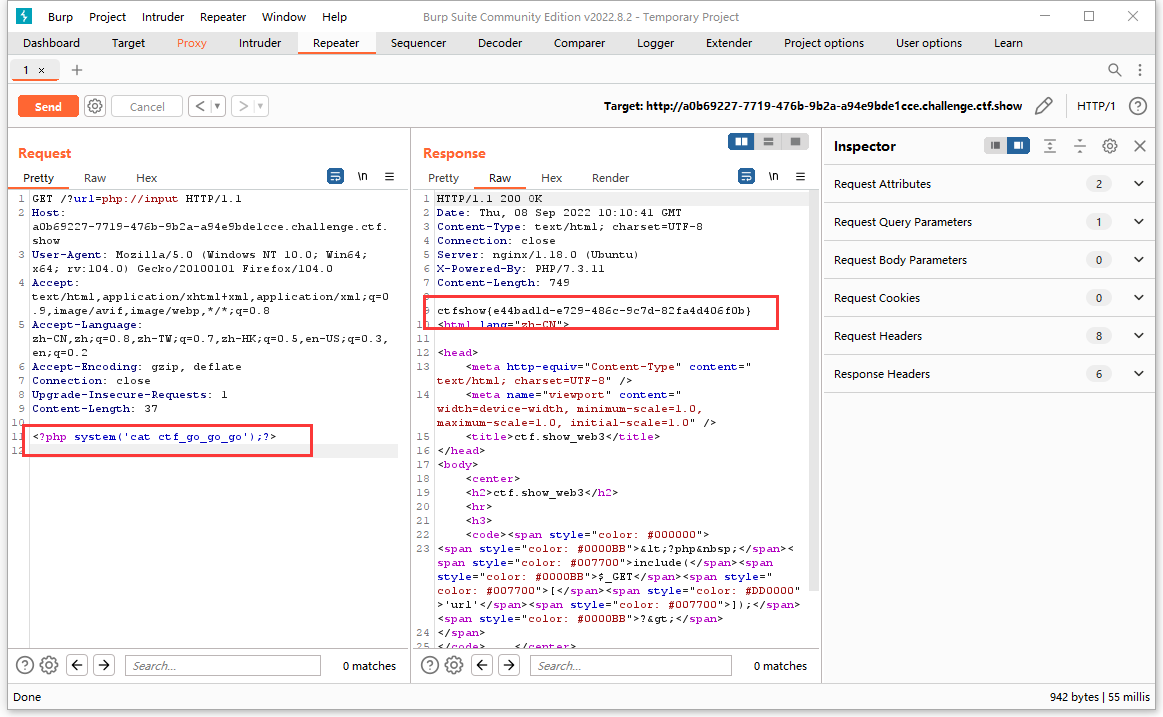Screen dimensions: 1163x717
Task: Open Response search help icon
Action: (x=429, y=665)
